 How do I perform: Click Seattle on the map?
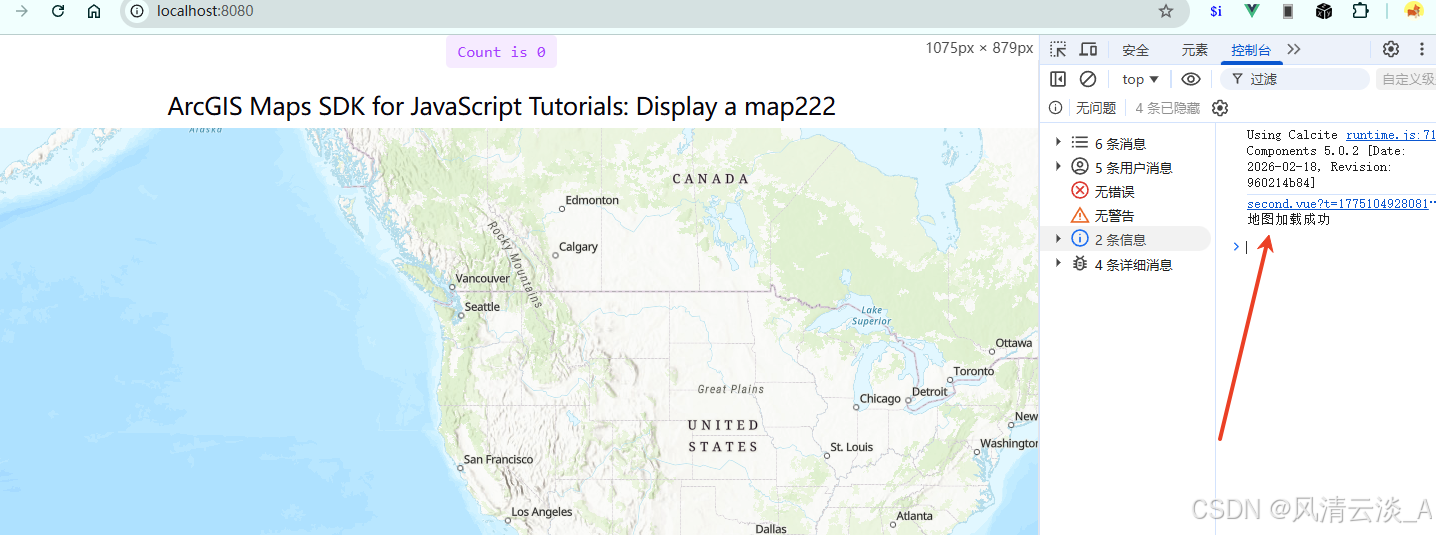point(482,307)
